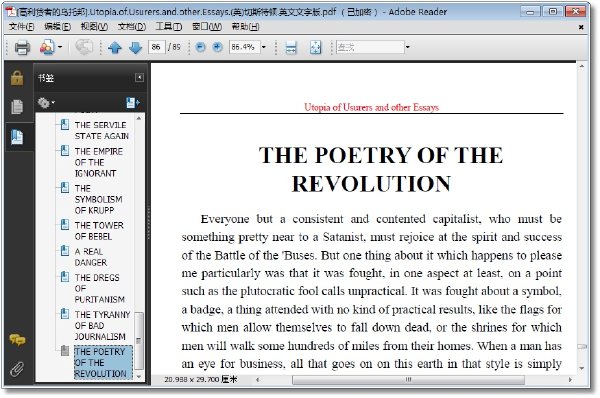Open the collaborate/share icon in toolbar
This screenshot has height=398, width=600.
pos(47,47)
